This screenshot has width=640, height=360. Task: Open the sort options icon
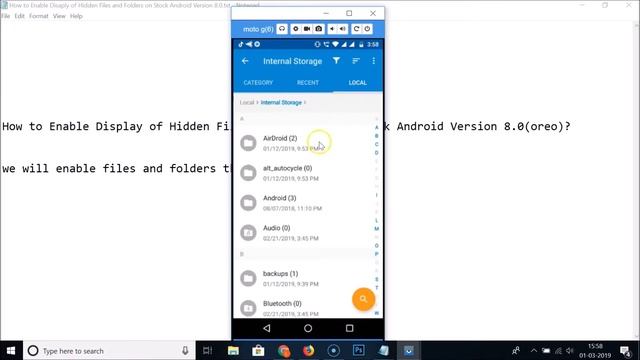[x=356, y=61]
